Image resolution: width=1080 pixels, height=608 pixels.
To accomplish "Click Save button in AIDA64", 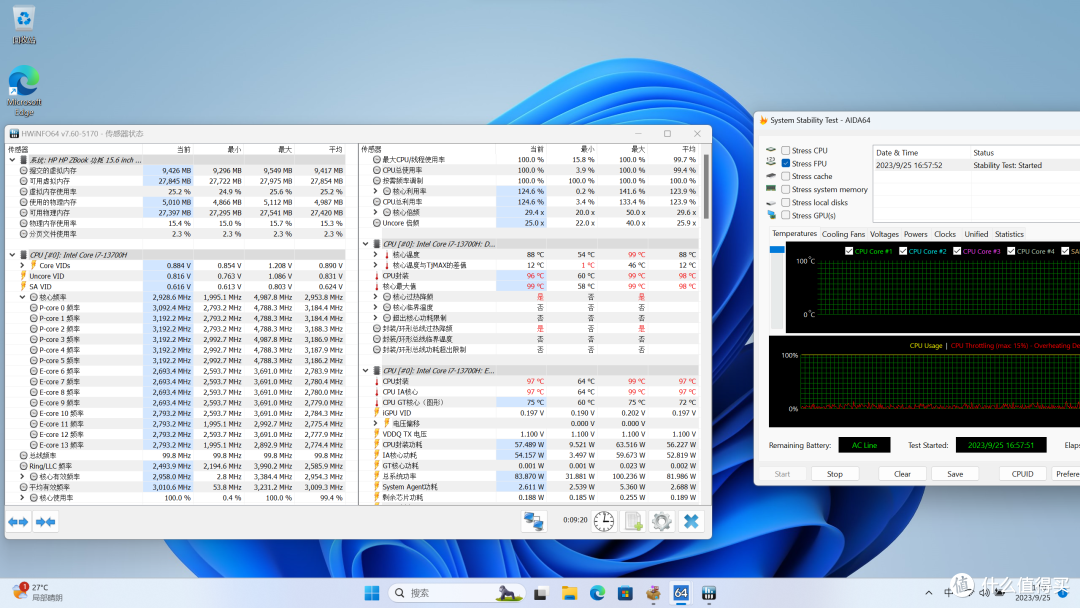I will coord(955,474).
